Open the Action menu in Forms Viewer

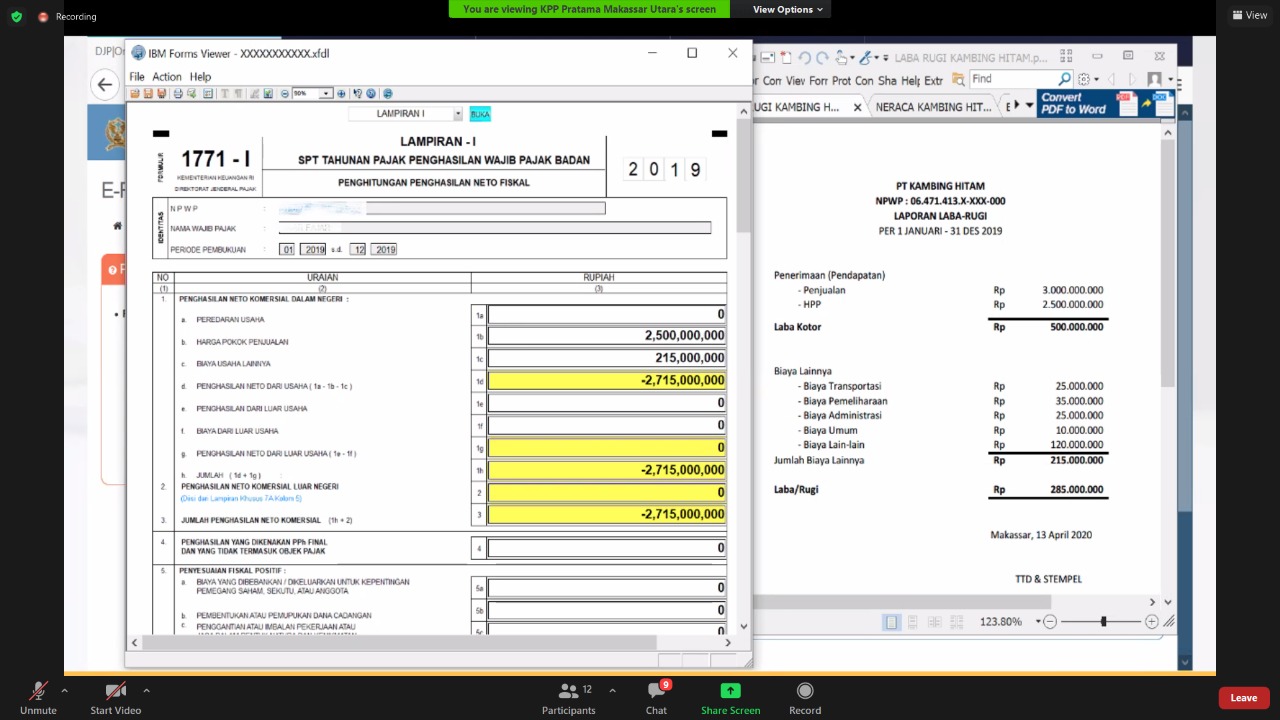[x=166, y=76]
